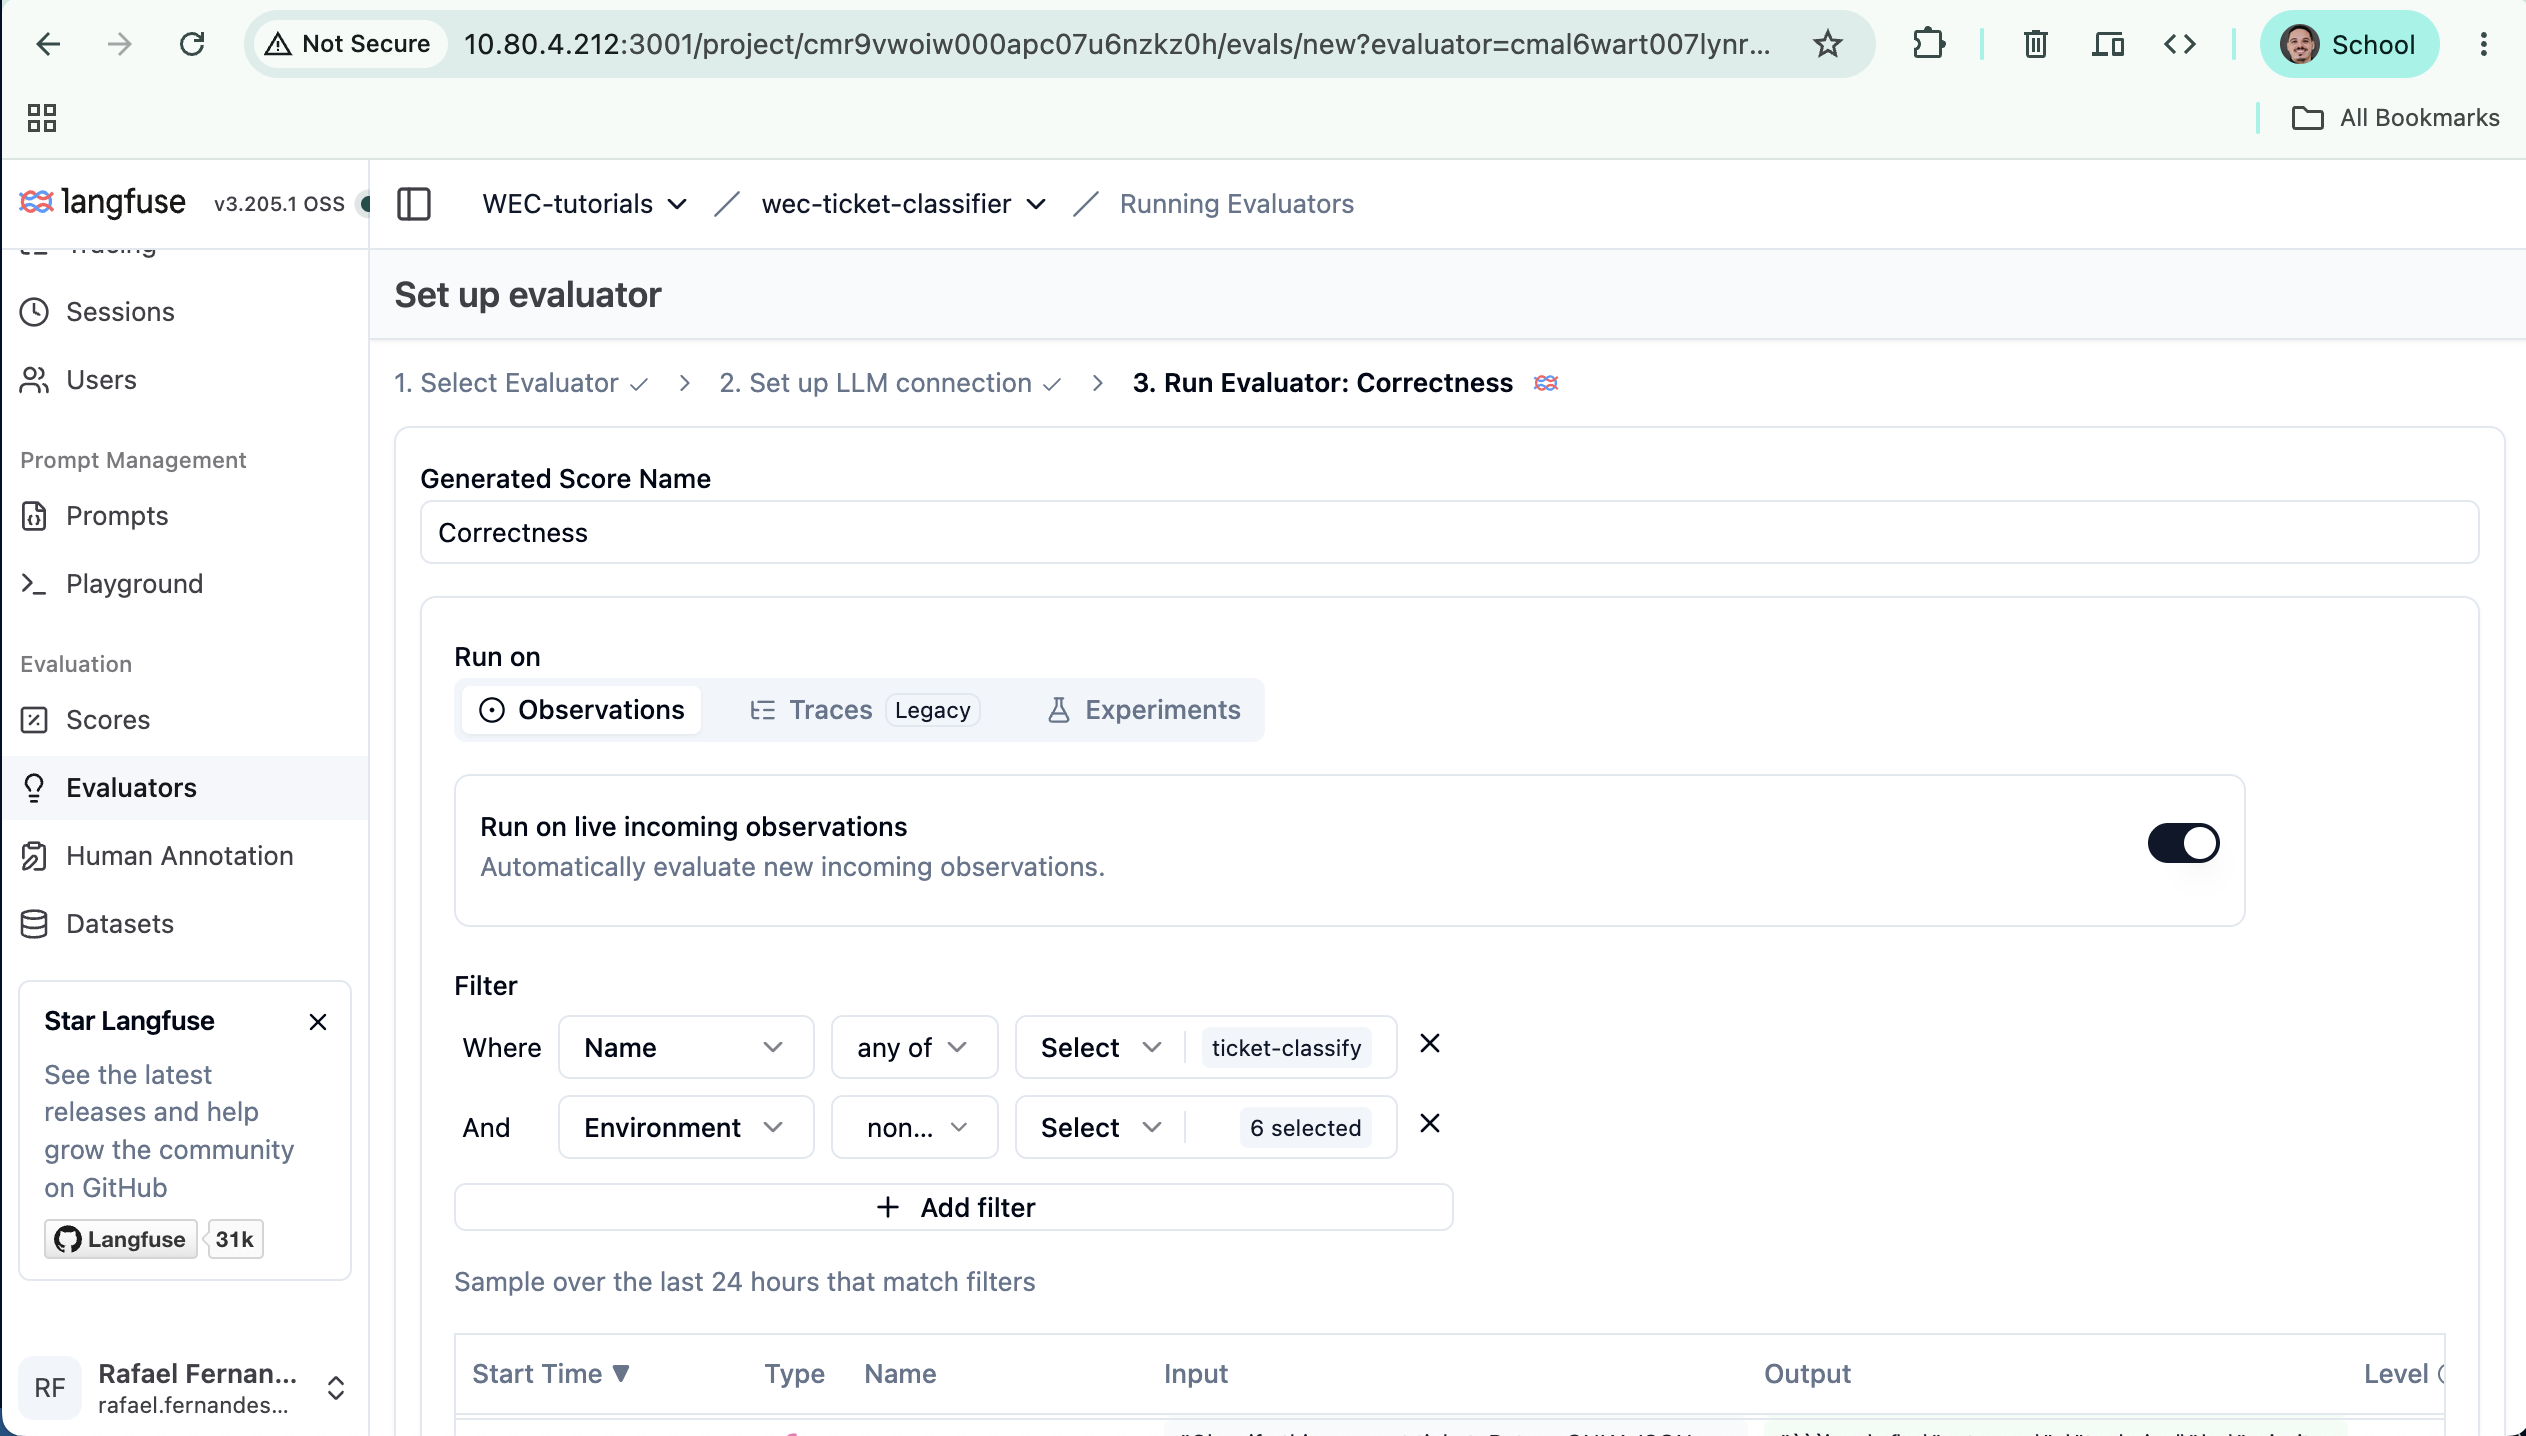
Task: Select the Observations run-on tab
Action: (x=581, y=710)
